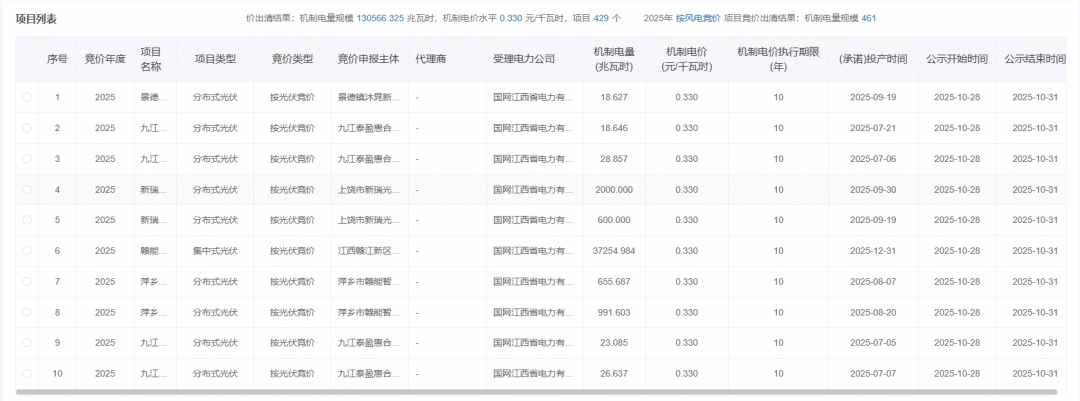Click the 2000.000 electricity cell

[x=614, y=189]
